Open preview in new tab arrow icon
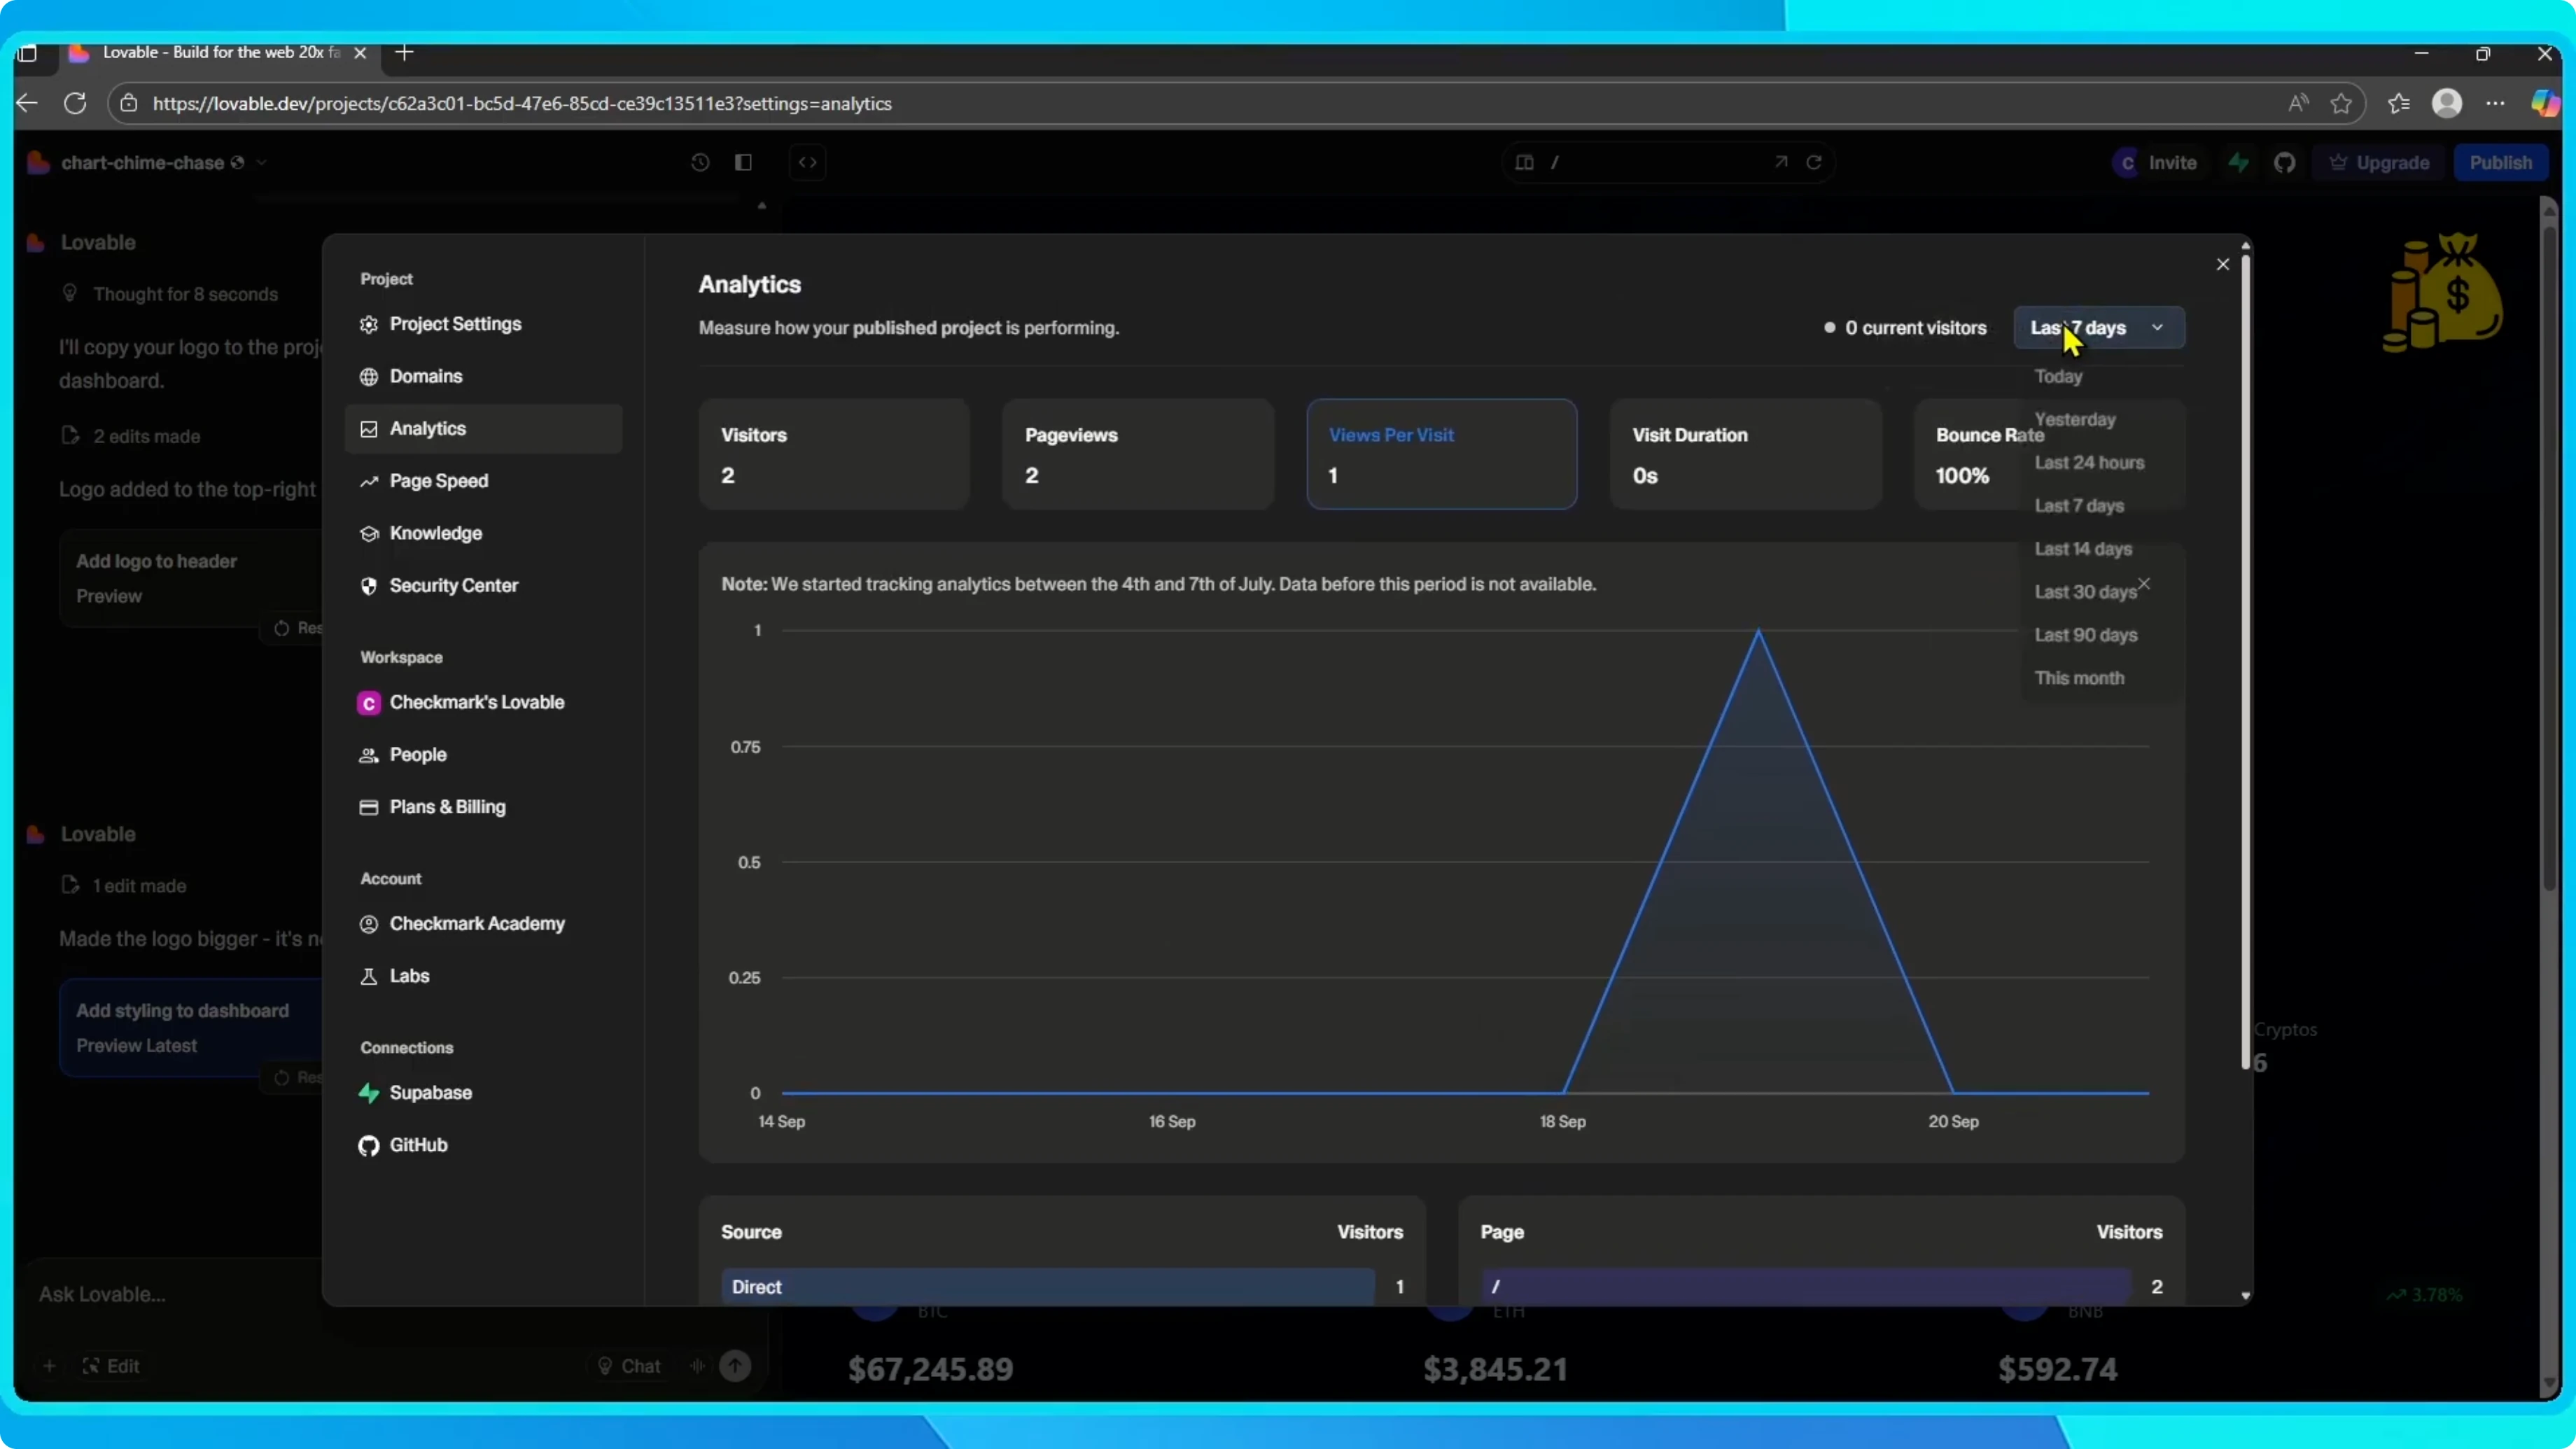This screenshot has height=1449, width=2576. pos(1781,162)
